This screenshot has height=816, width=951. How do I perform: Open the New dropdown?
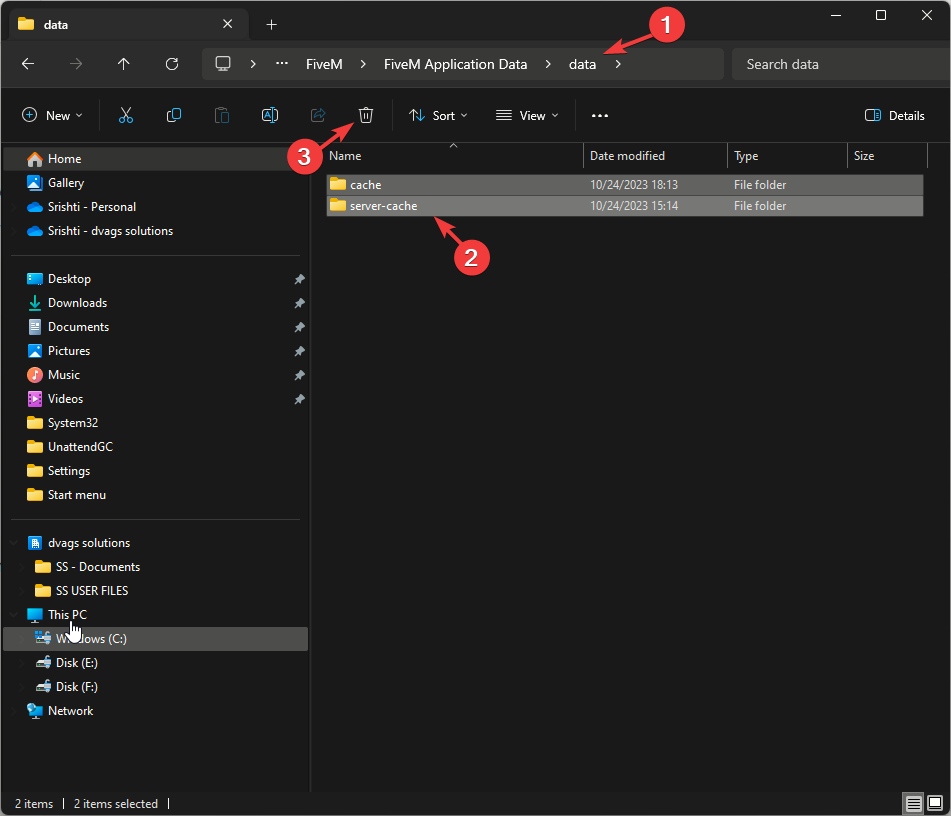[x=52, y=115]
